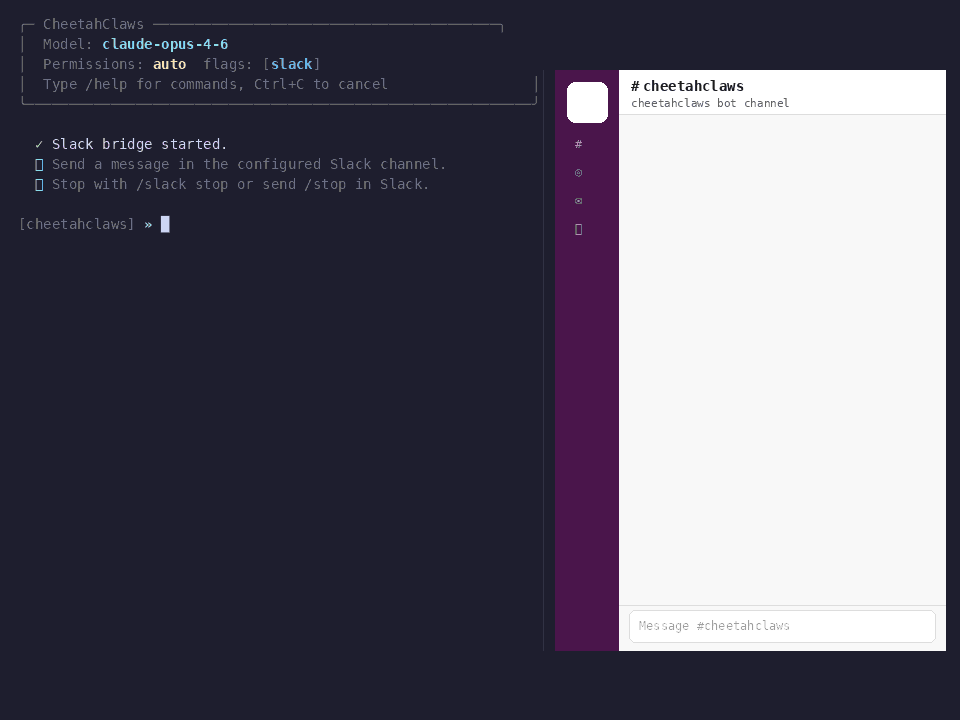The width and height of the screenshot is (960, 720).
Task: Select 'cheetahclaws bot channel' description text
Action: [x=710, y=103]
